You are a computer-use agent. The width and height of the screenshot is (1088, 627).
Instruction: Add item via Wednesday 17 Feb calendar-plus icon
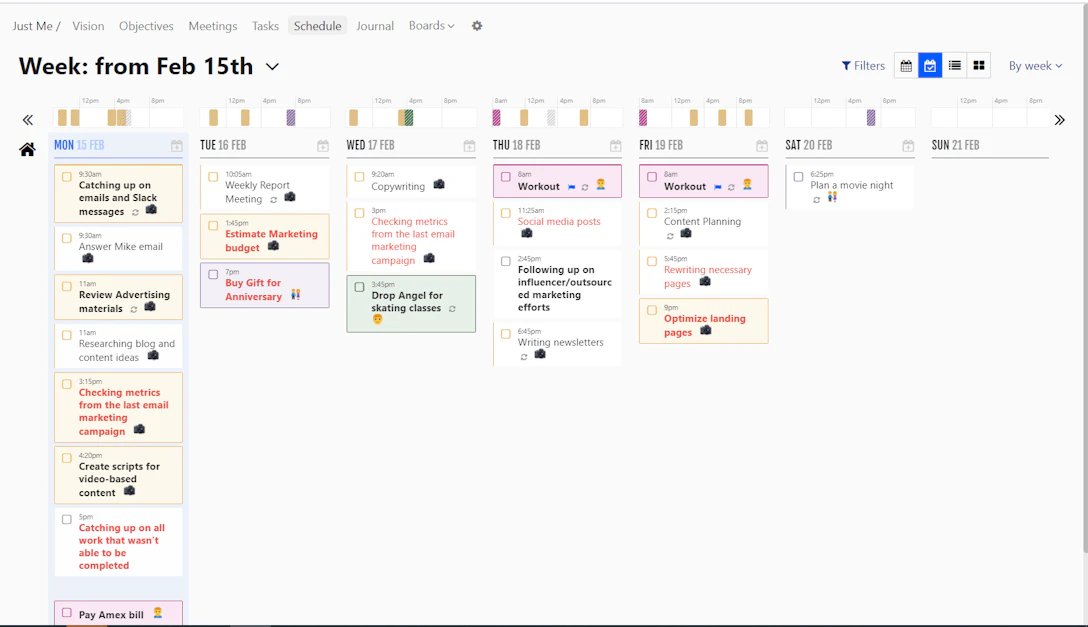[469, 146]
